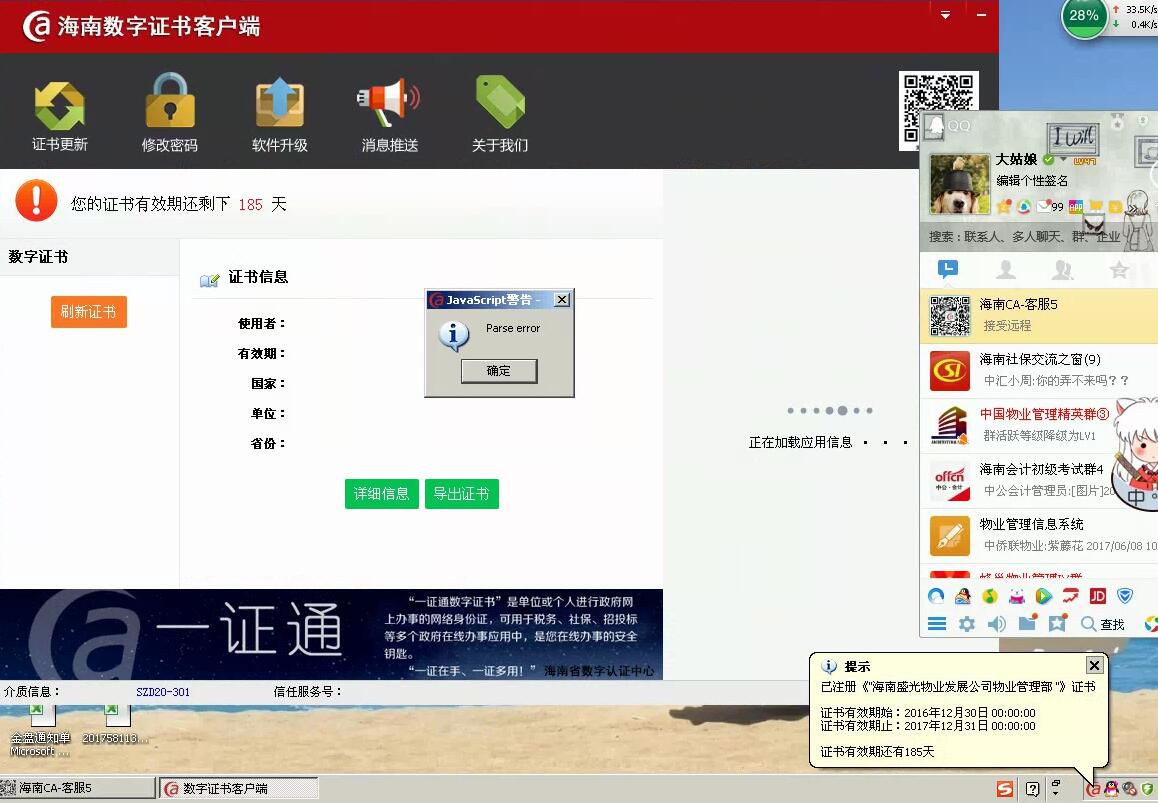The image size is (1158, 803).
Task: Open the colorful APP icon in QQ panel
Action: 1076,206
